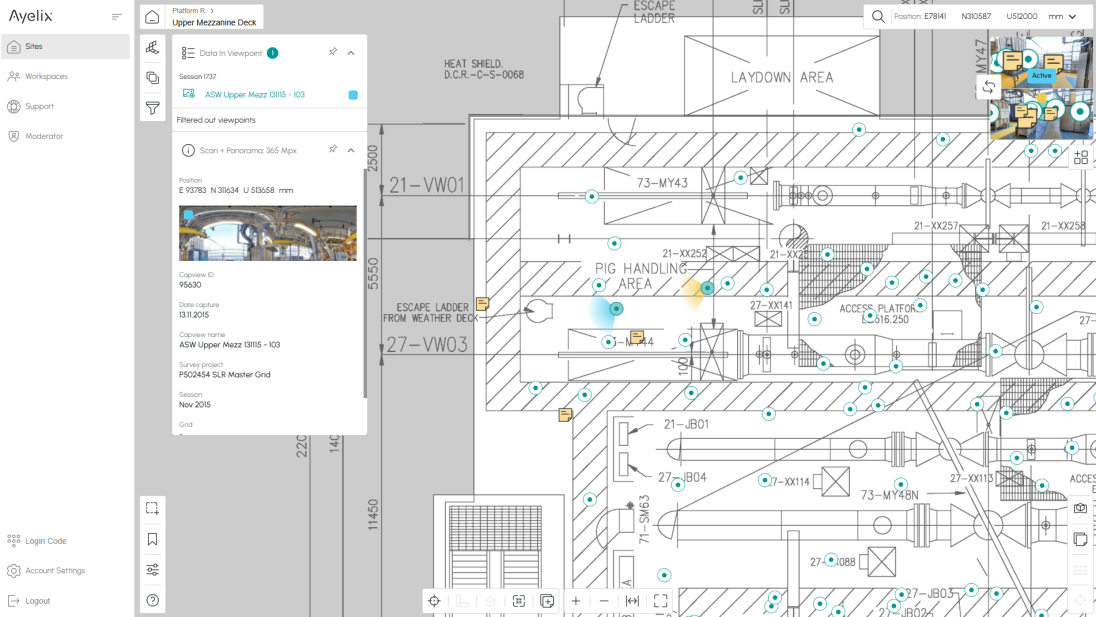Open the lower panorama preview thumbnail
This screenshot has height=617, width=1096.
pos(1041,114)
